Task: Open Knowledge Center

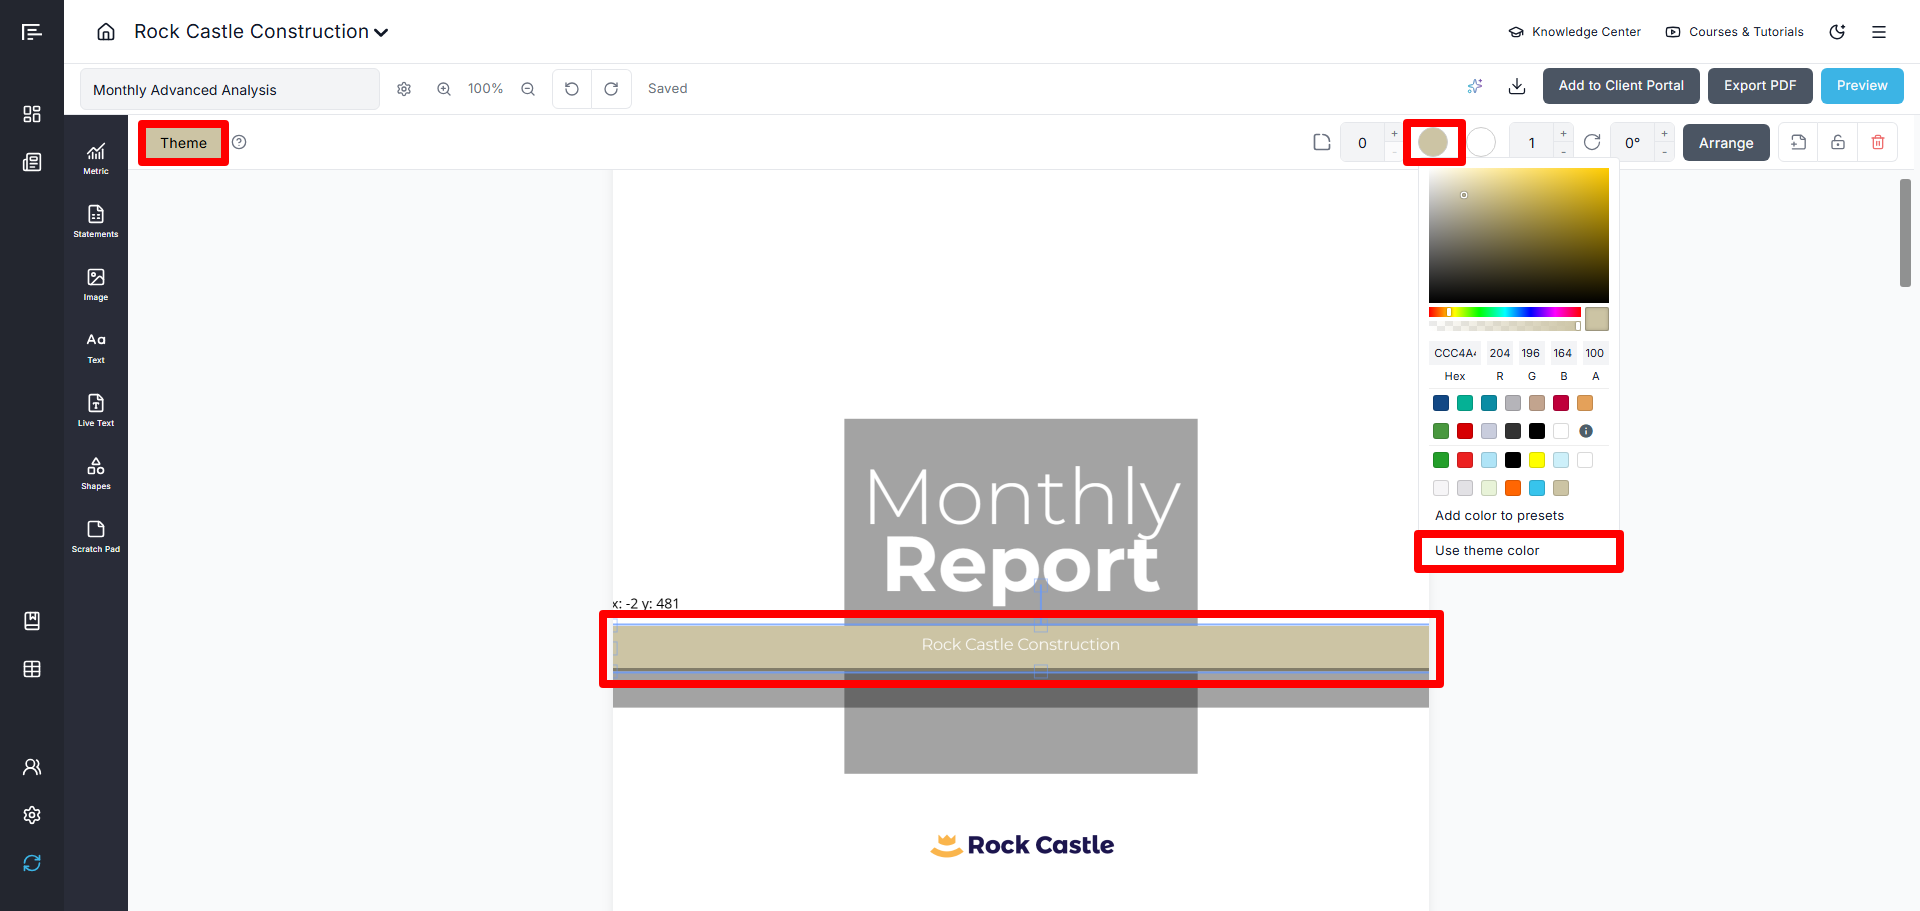Action: [x=1575, y=32]
